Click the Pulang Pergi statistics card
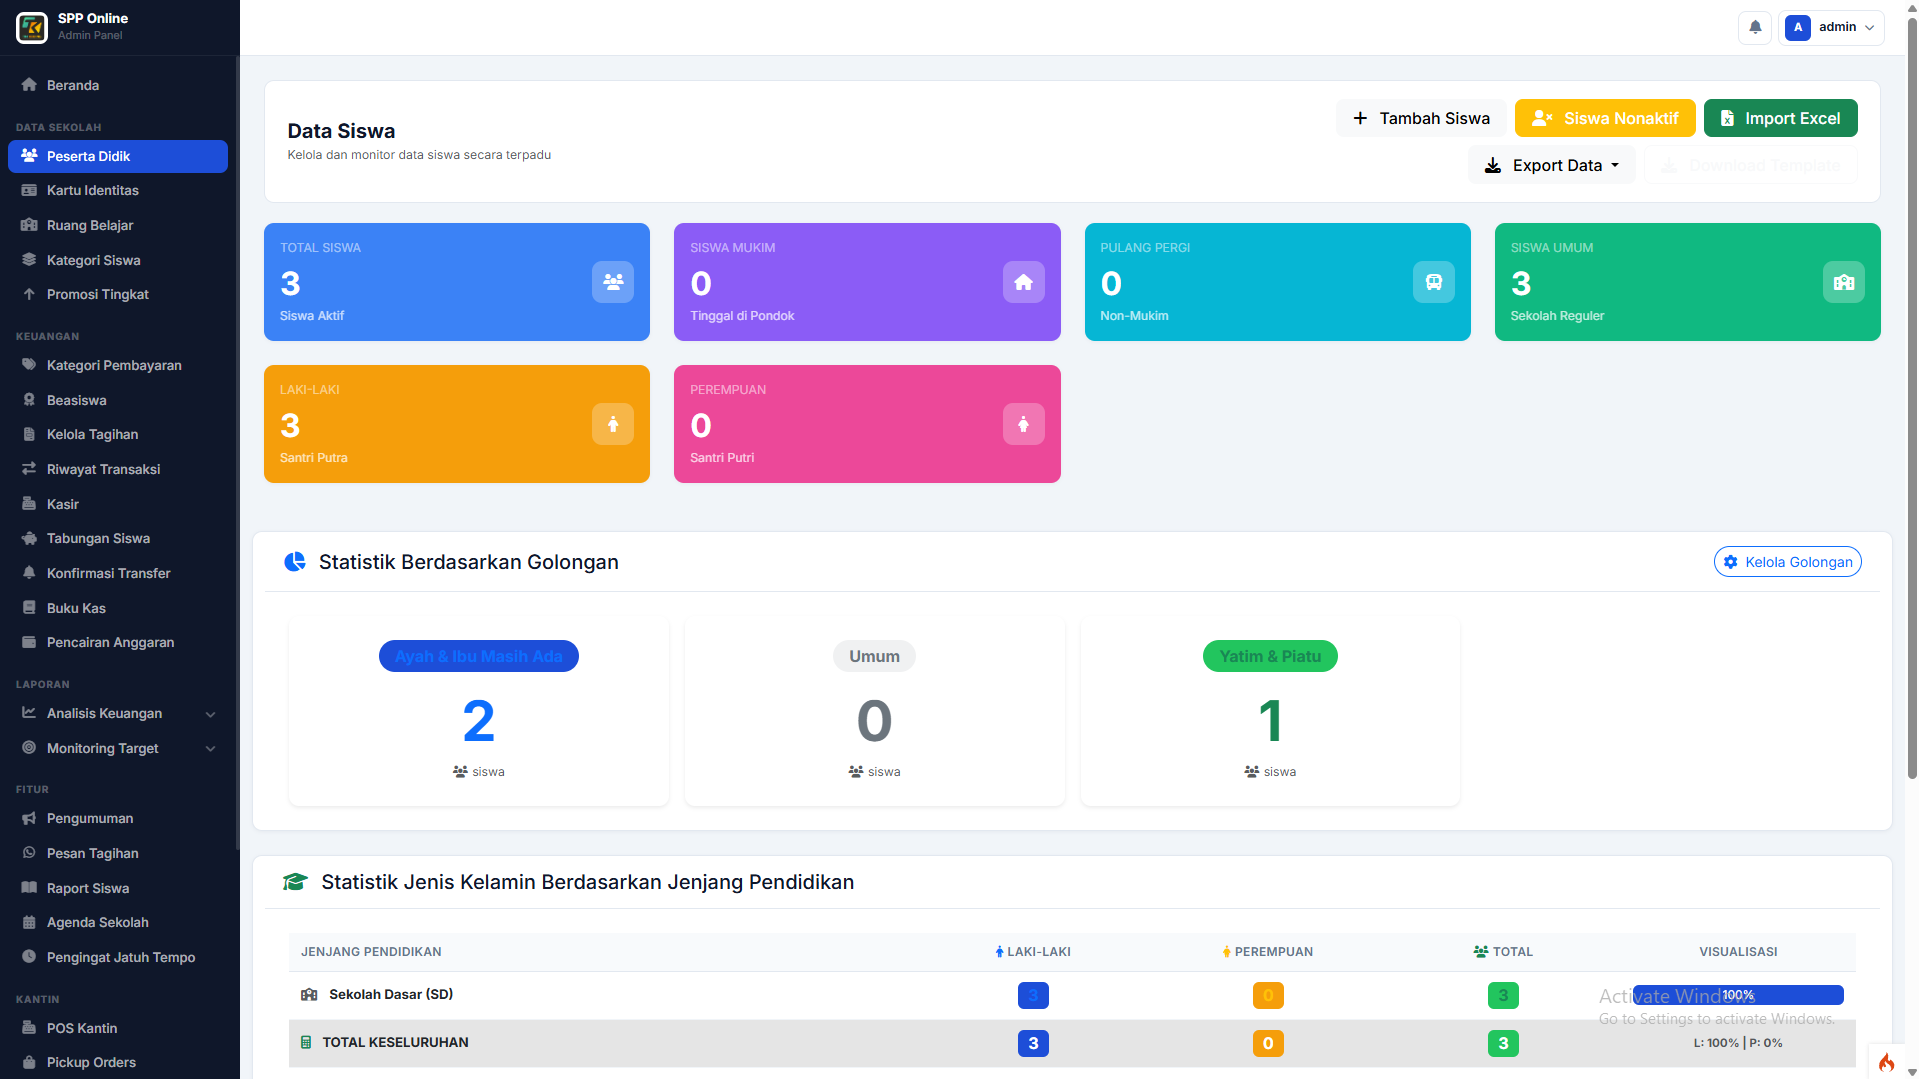 [1277, 282]
